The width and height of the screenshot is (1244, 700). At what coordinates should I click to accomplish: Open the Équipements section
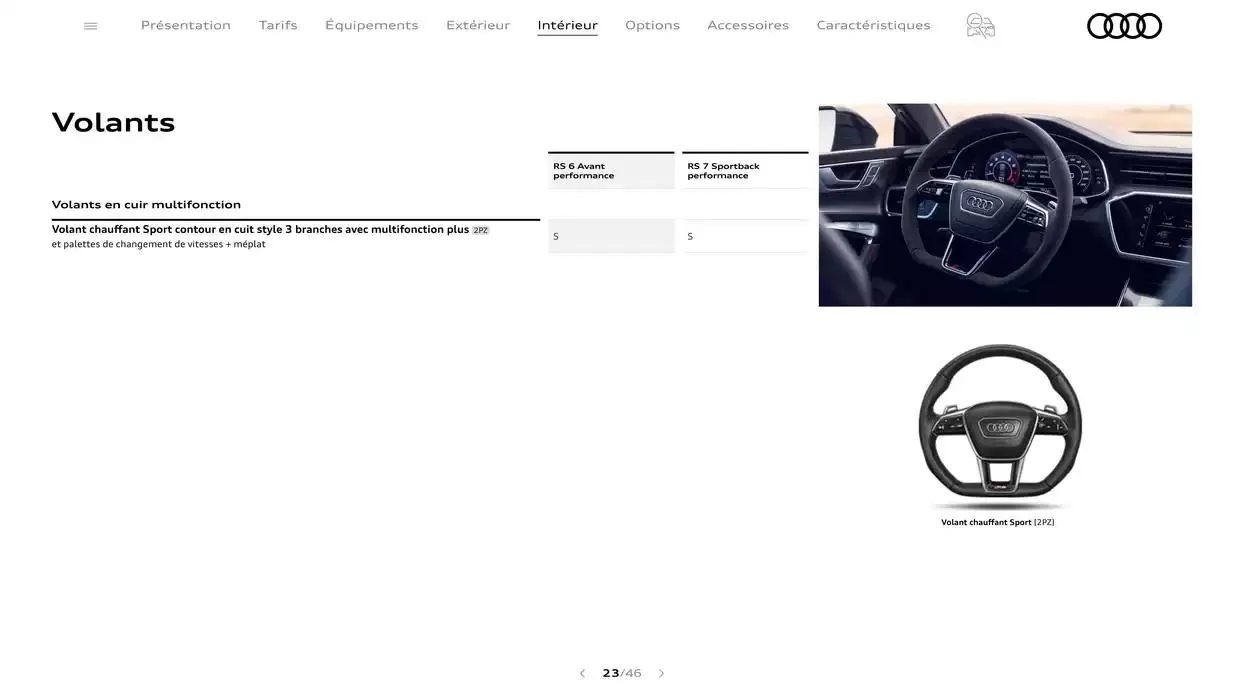coord(372,23)
